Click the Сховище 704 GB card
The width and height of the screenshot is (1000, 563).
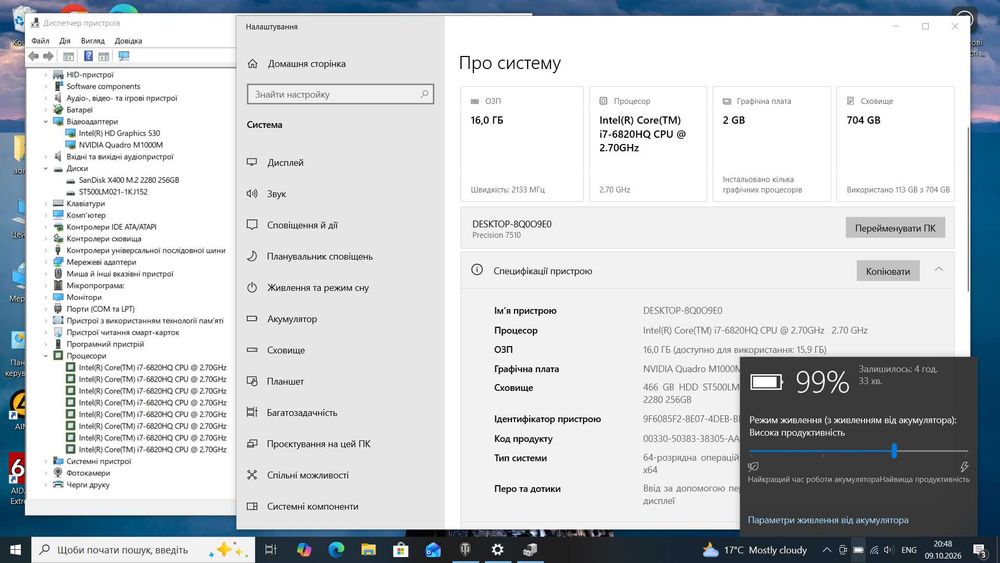pyautogui.click(x=895, y=144)
